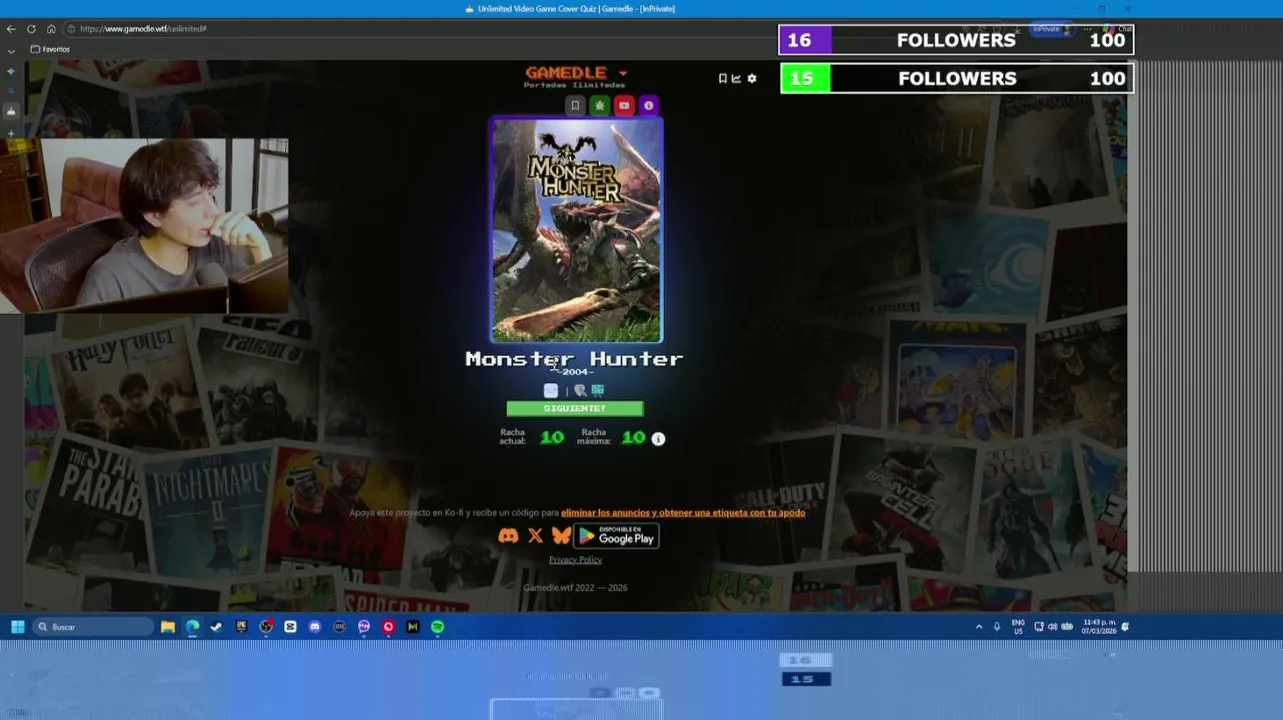1283x720 pixels.
Task: Open Microsoft Edge from the taskbar
Action: tap(192, 627)
